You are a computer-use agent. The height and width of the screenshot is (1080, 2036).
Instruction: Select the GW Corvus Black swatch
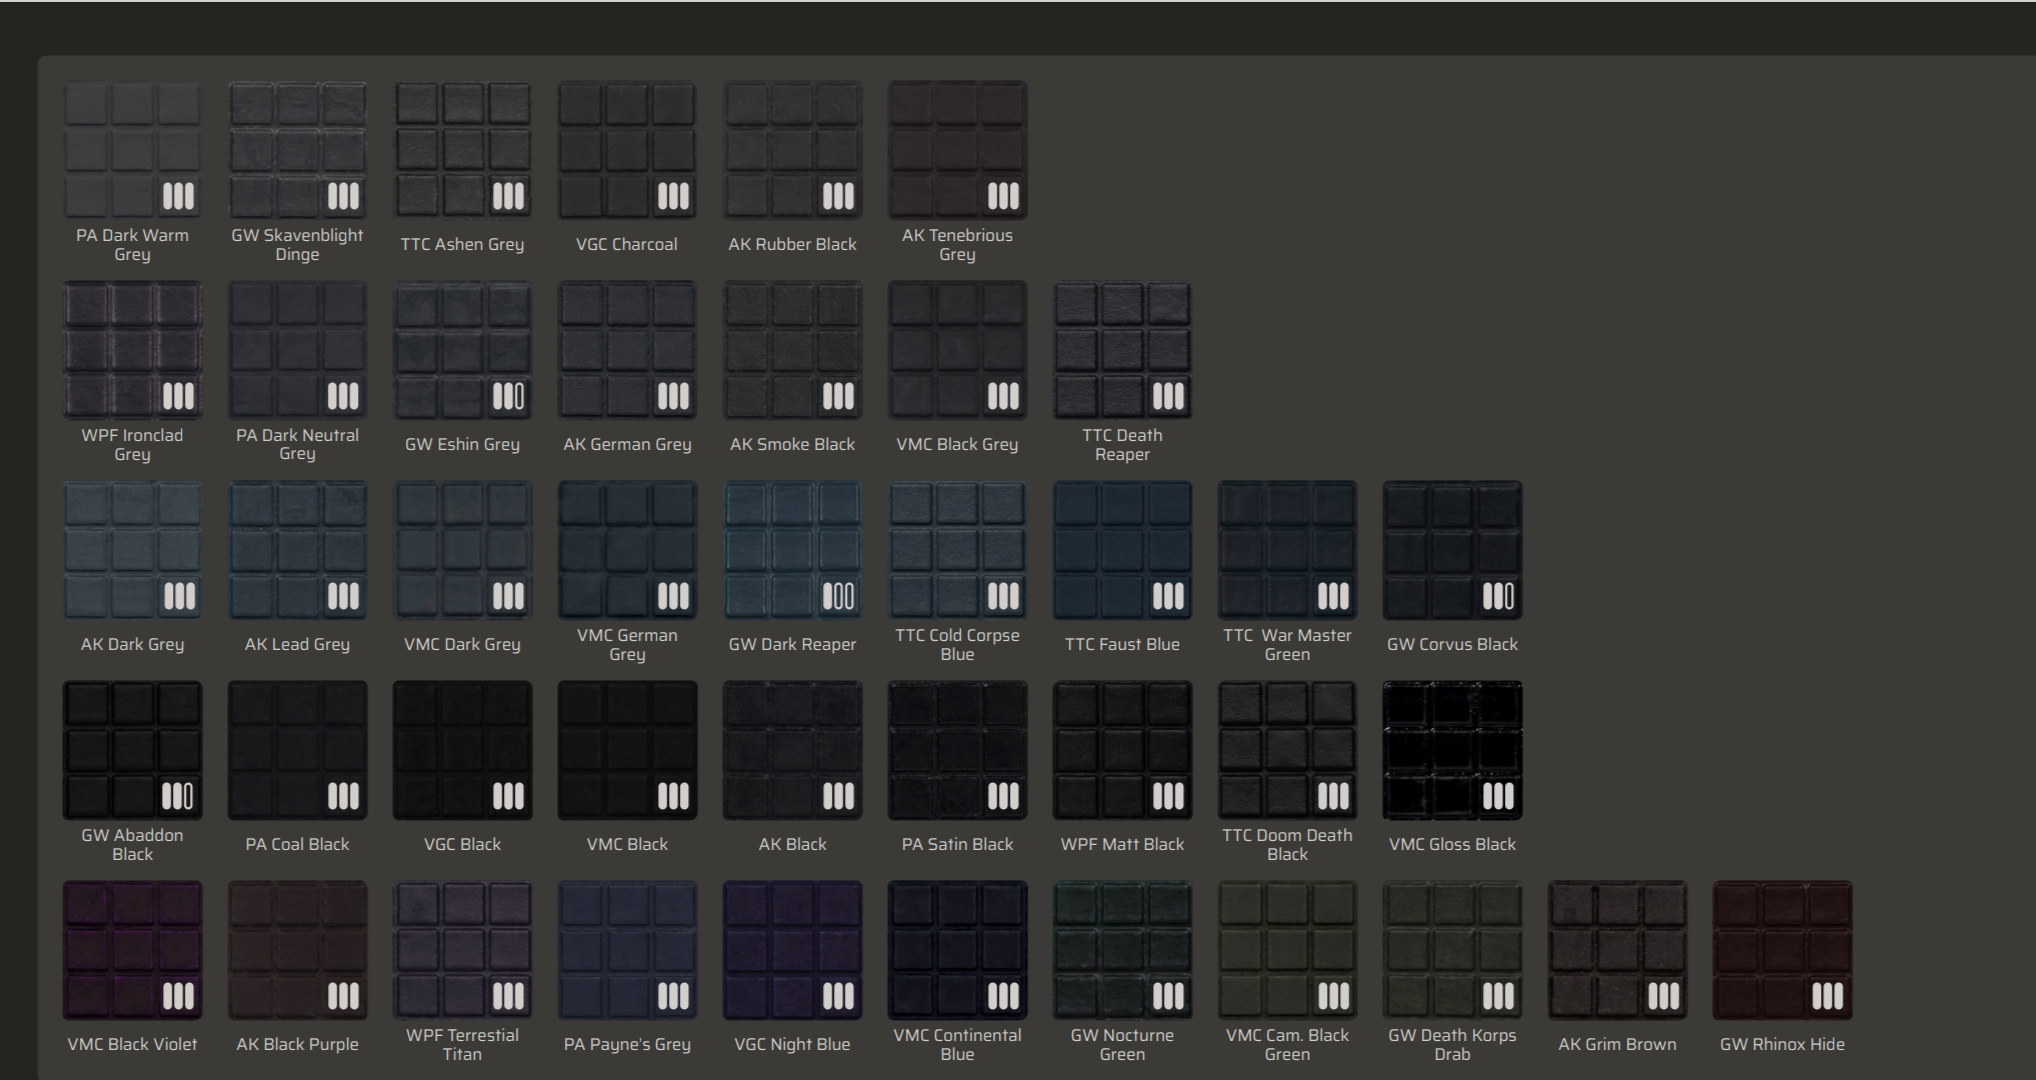point(1452,550)
